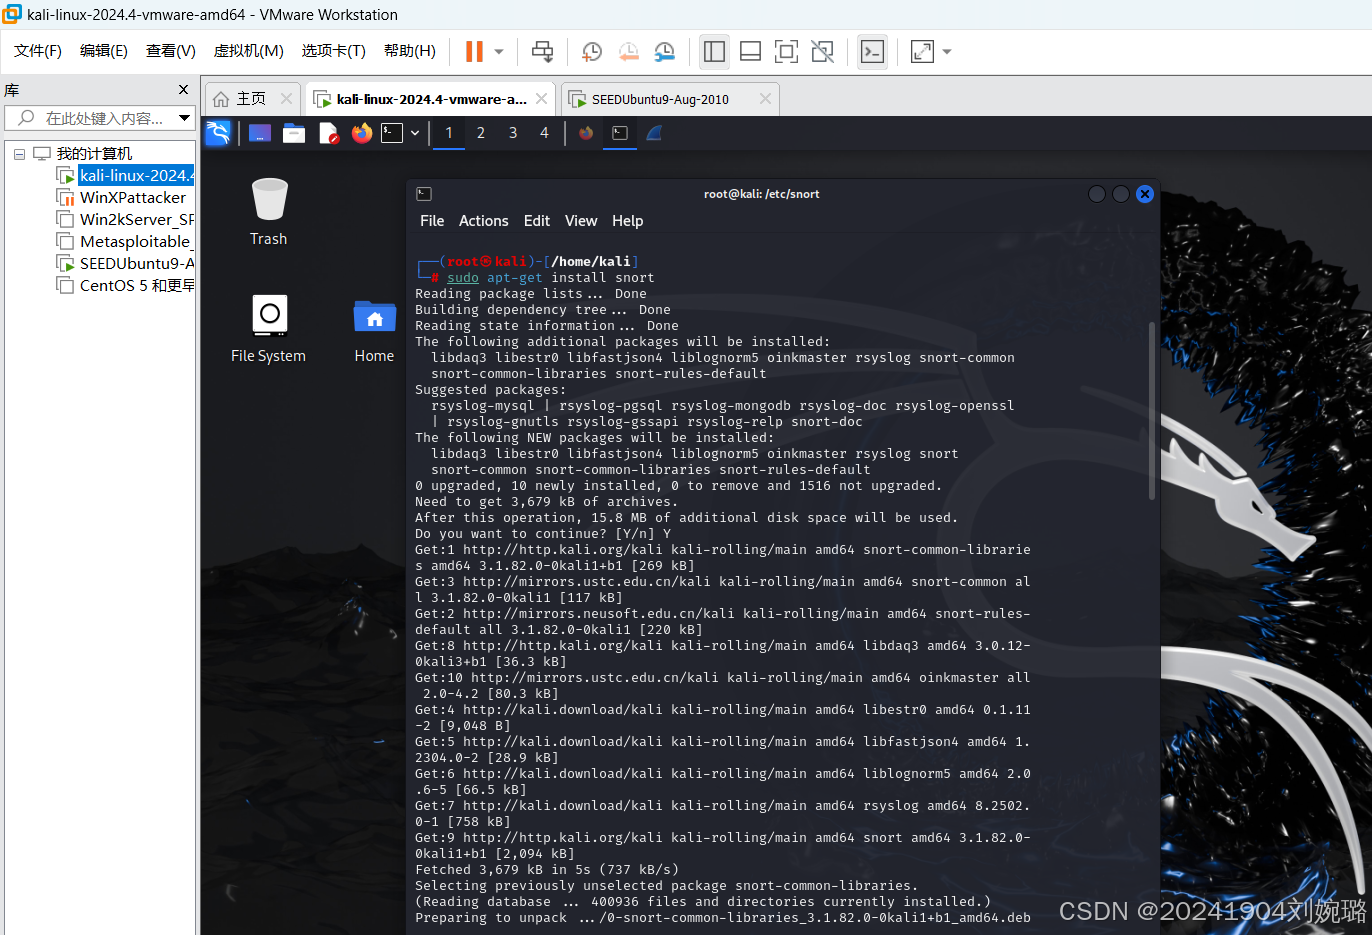This screenshot has width=1372, height=935.
Task: Open the 选项卡(T) menu
Action: click(334, 51)
